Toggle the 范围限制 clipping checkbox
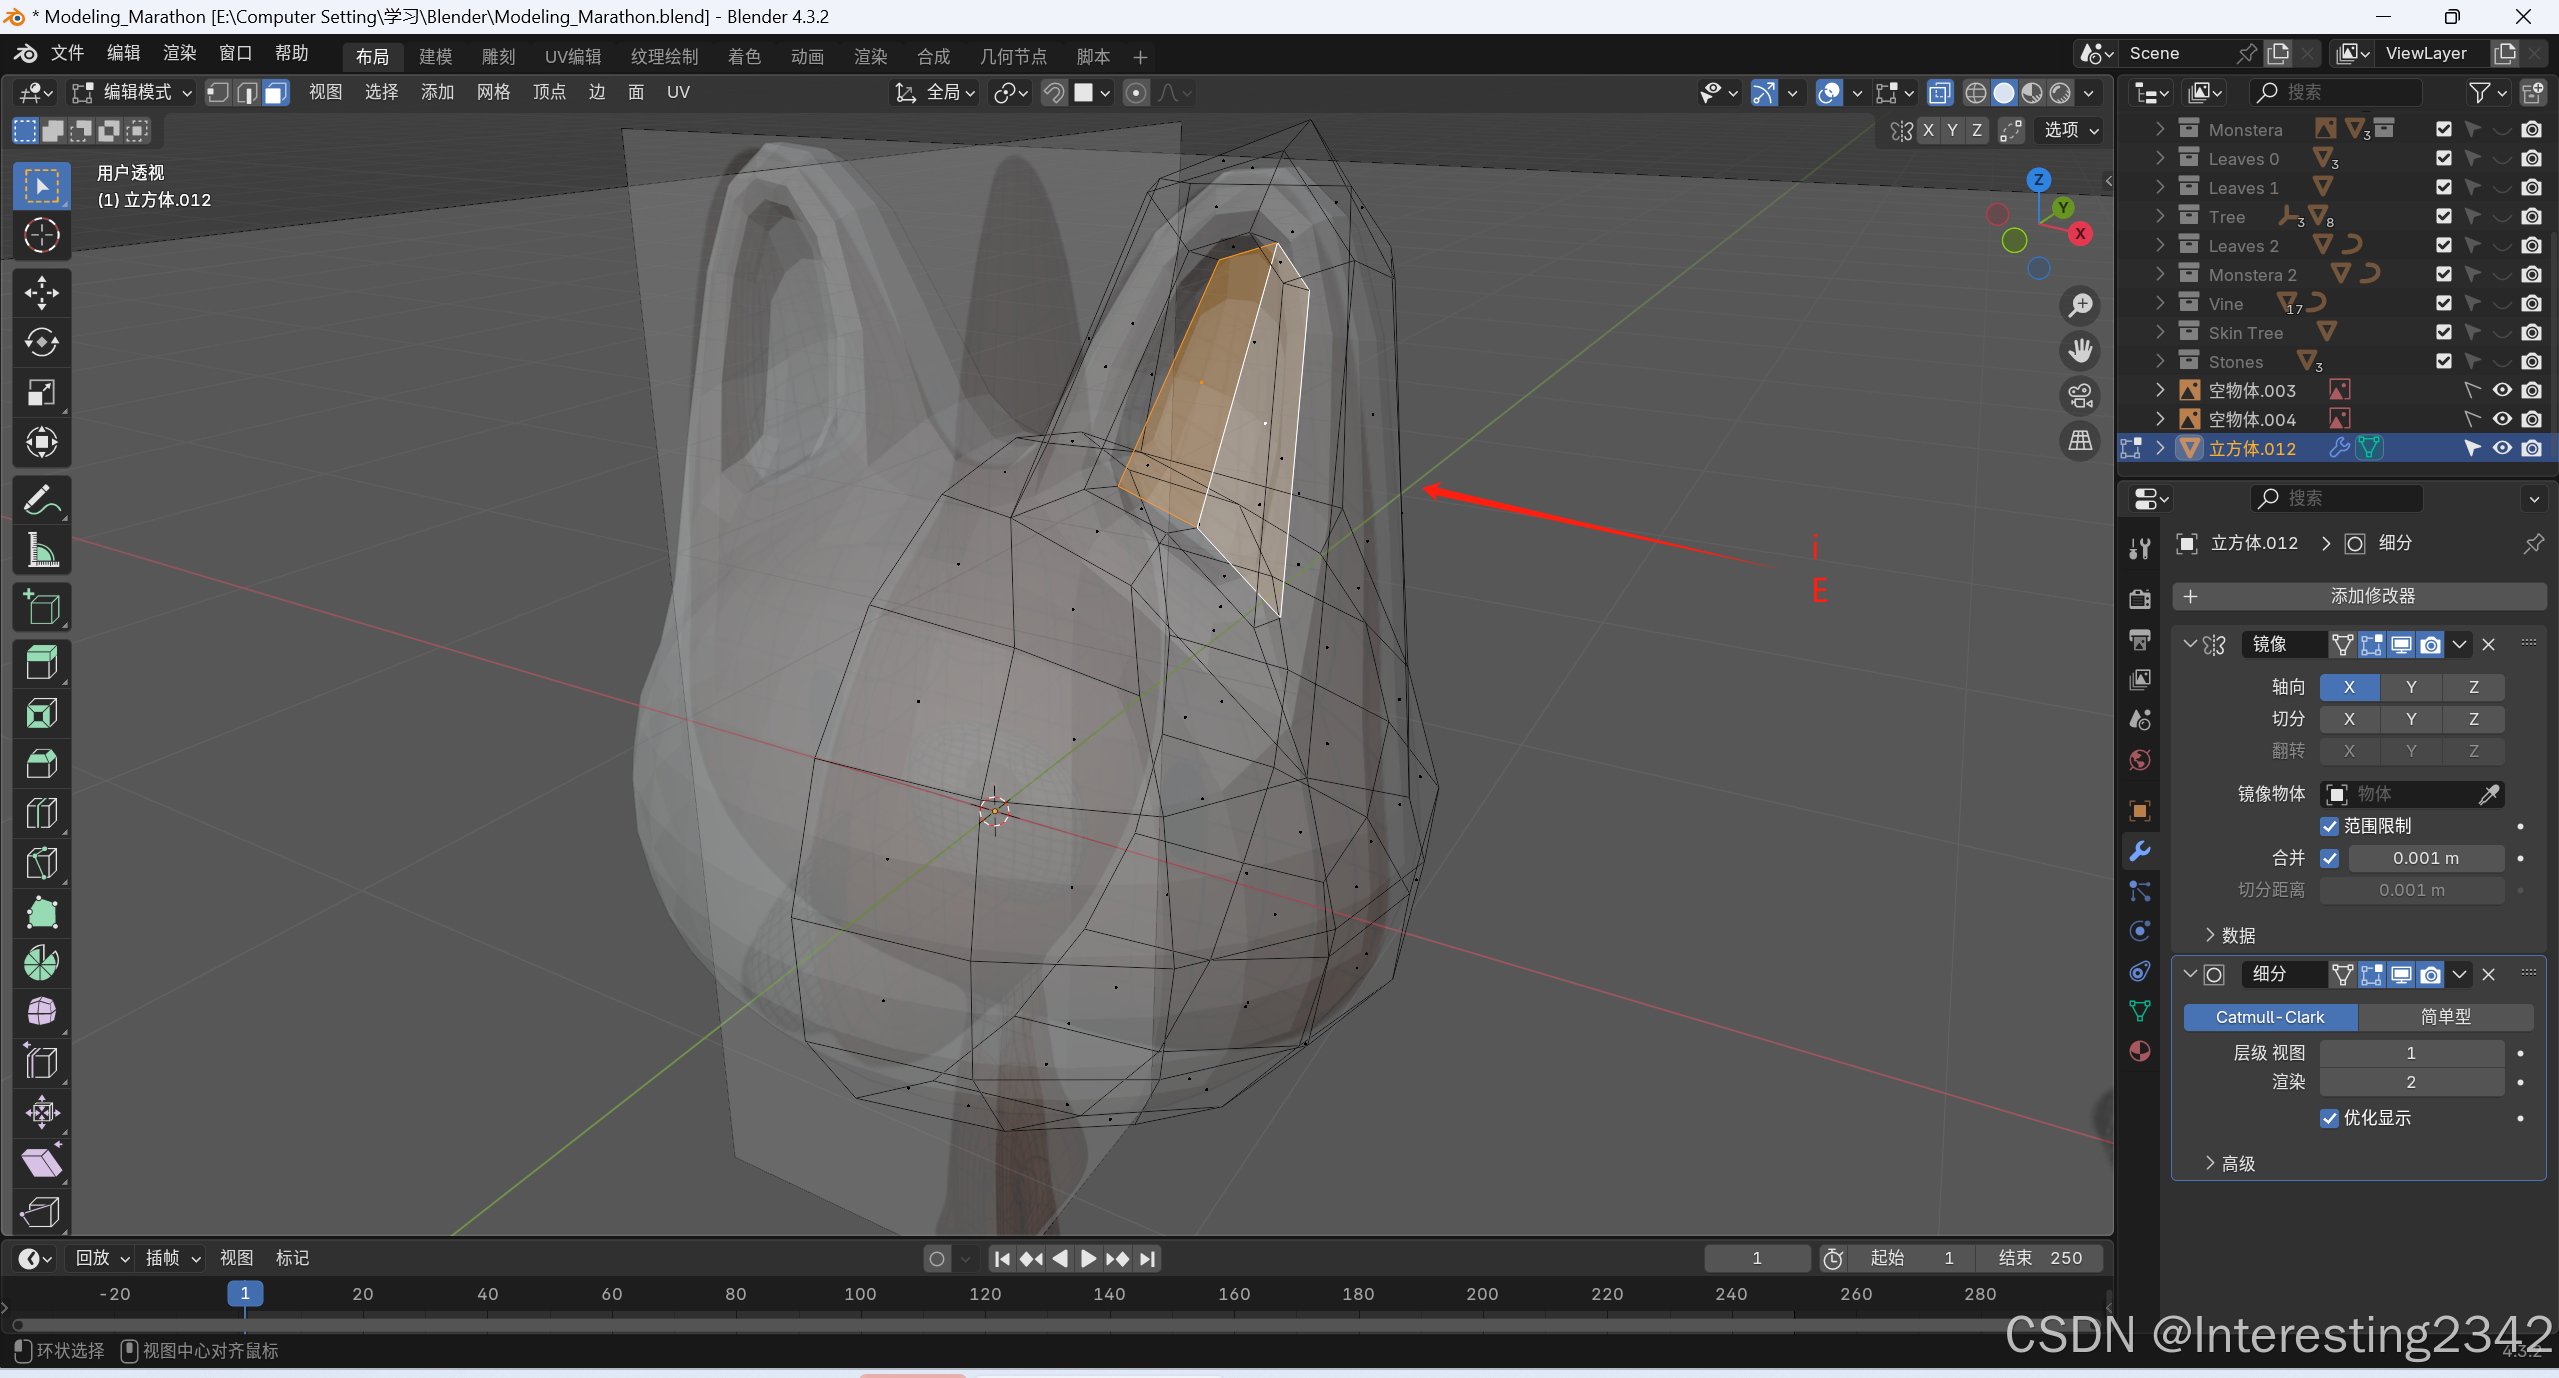 pyautogui.click(x=2329, y=826)
